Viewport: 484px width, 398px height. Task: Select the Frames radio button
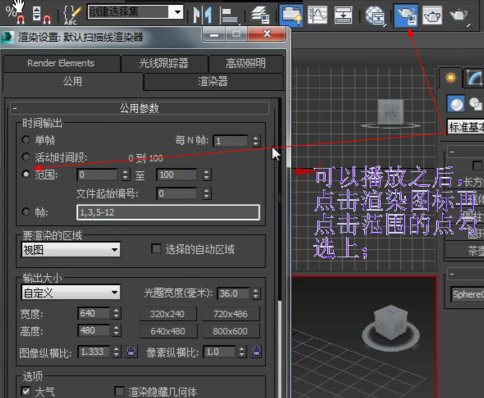[x=26, y=212]
